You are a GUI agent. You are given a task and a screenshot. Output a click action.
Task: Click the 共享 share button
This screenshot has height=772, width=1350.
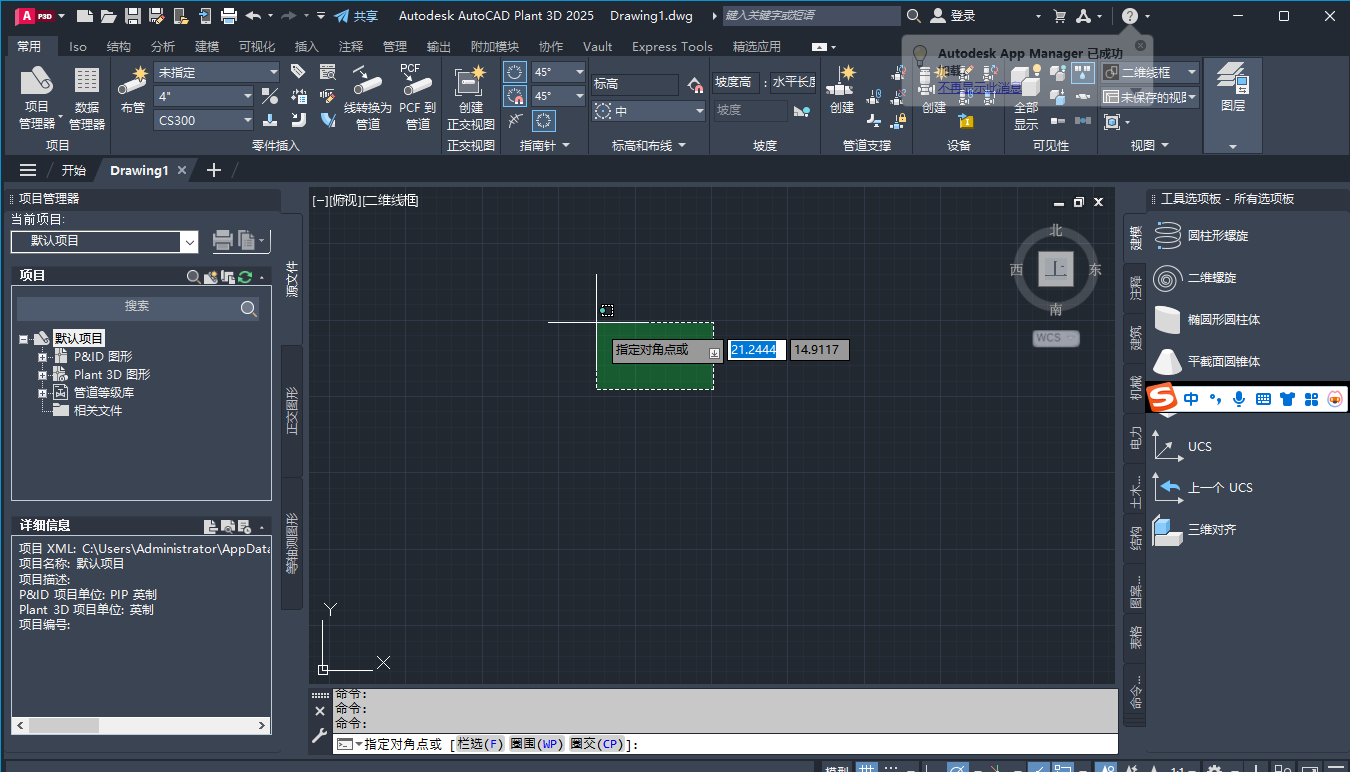[356, 16]
